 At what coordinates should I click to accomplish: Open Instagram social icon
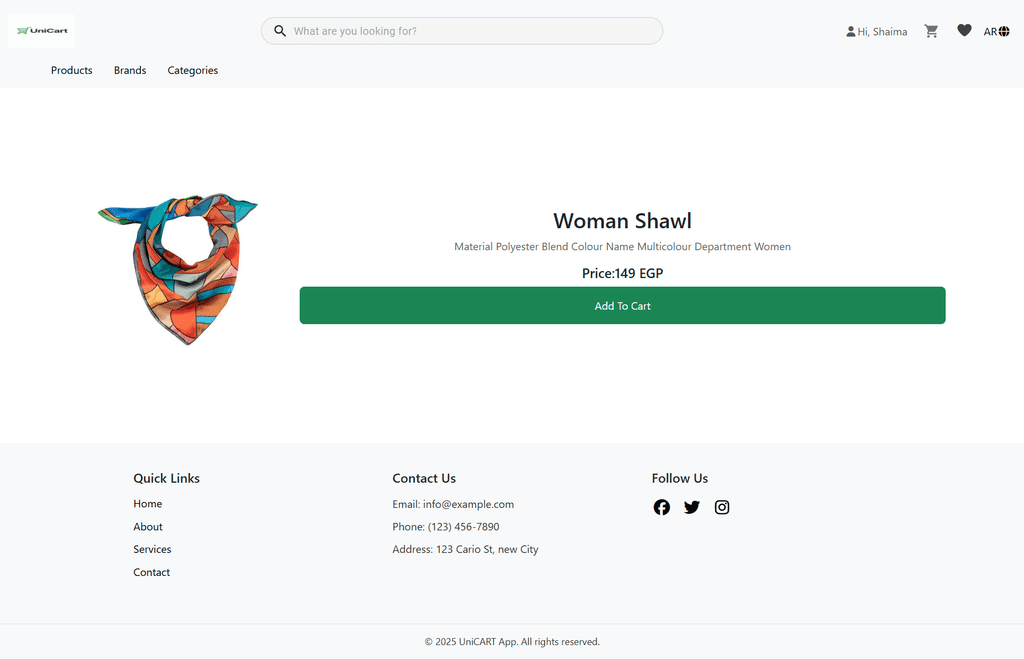coord(722,507)
